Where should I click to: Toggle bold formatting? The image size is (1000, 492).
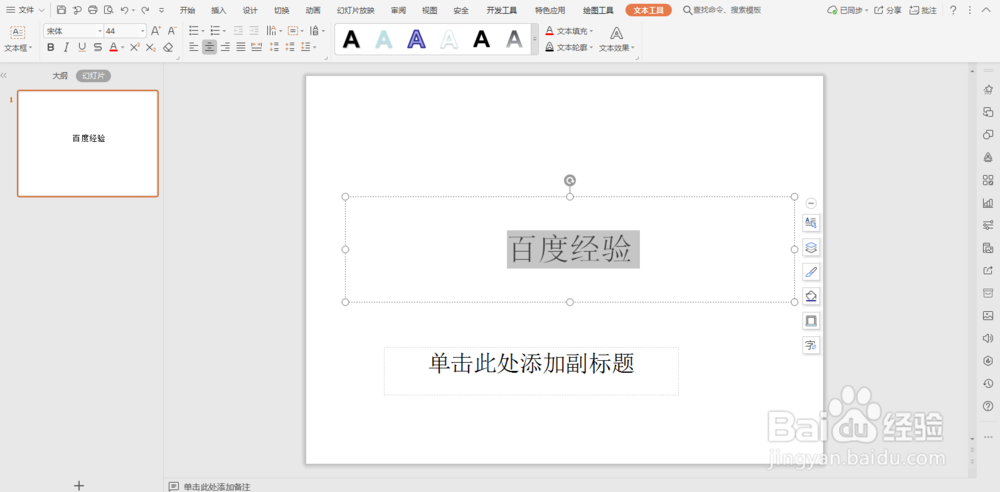pos(50,47)
